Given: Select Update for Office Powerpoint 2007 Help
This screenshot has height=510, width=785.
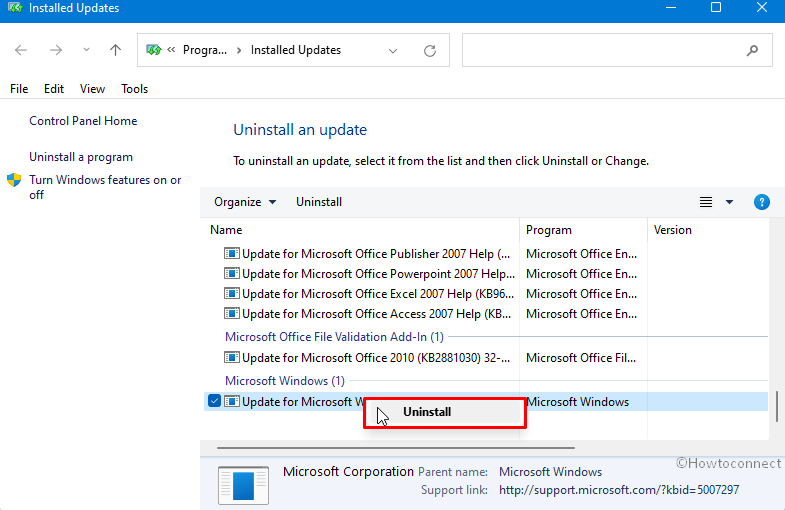Looking at the screenshot, I should [x=378, y=274].
